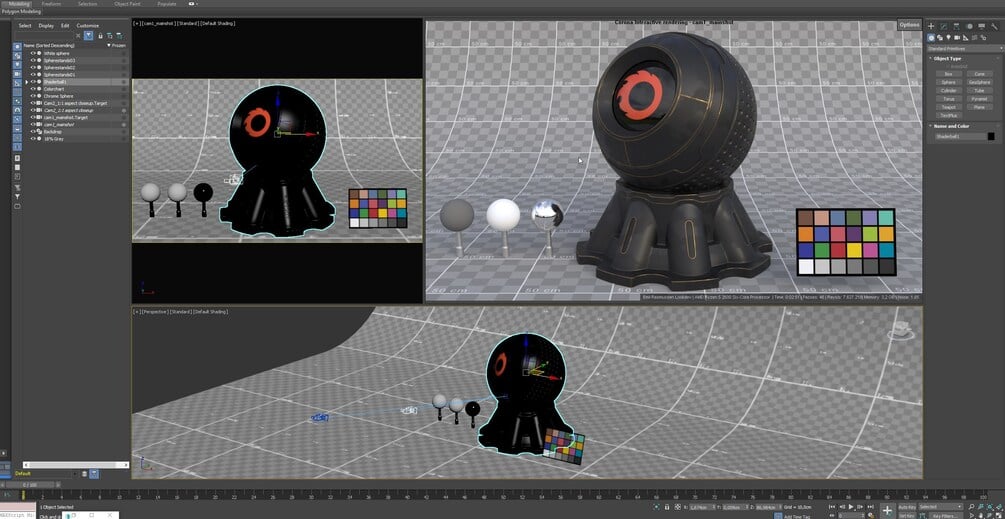Hide the White sphere object

(33, 53)
